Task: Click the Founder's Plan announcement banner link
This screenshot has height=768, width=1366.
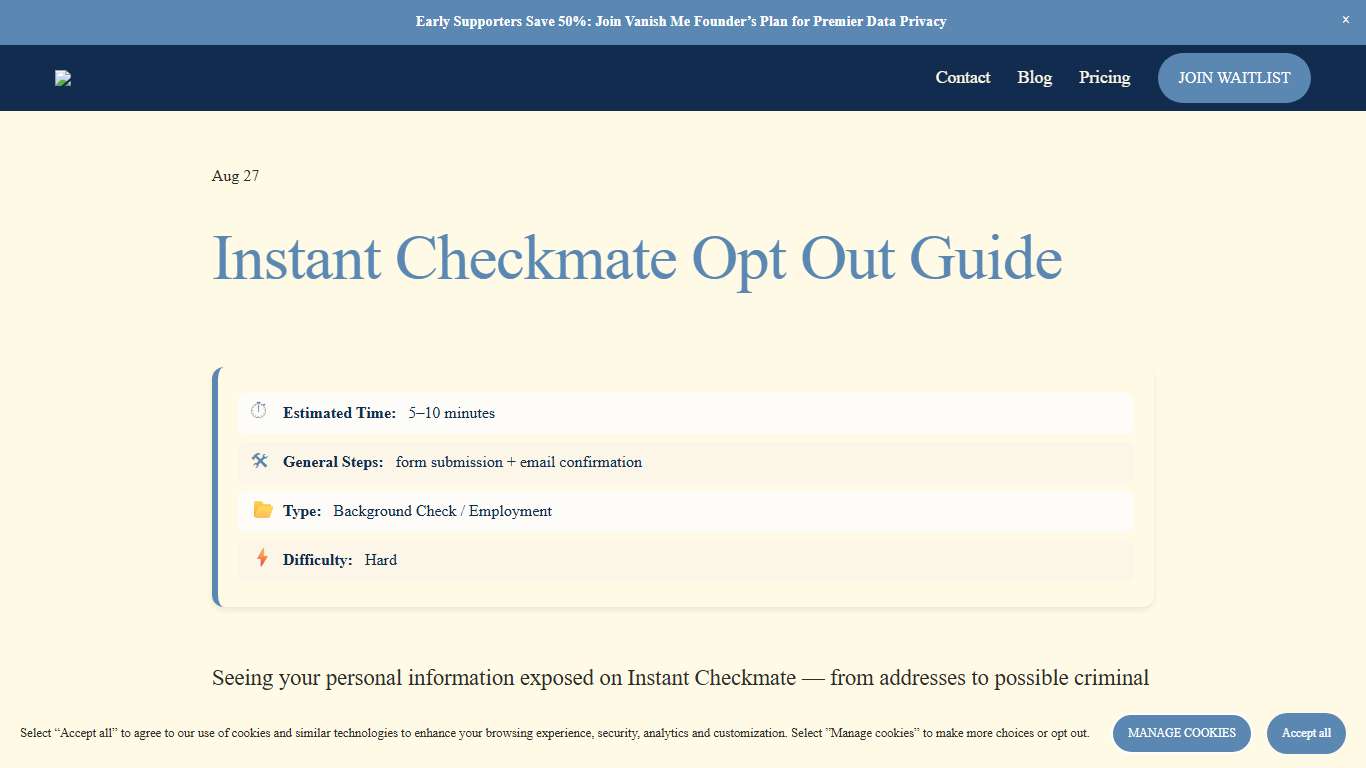Action: click(681, 21)
